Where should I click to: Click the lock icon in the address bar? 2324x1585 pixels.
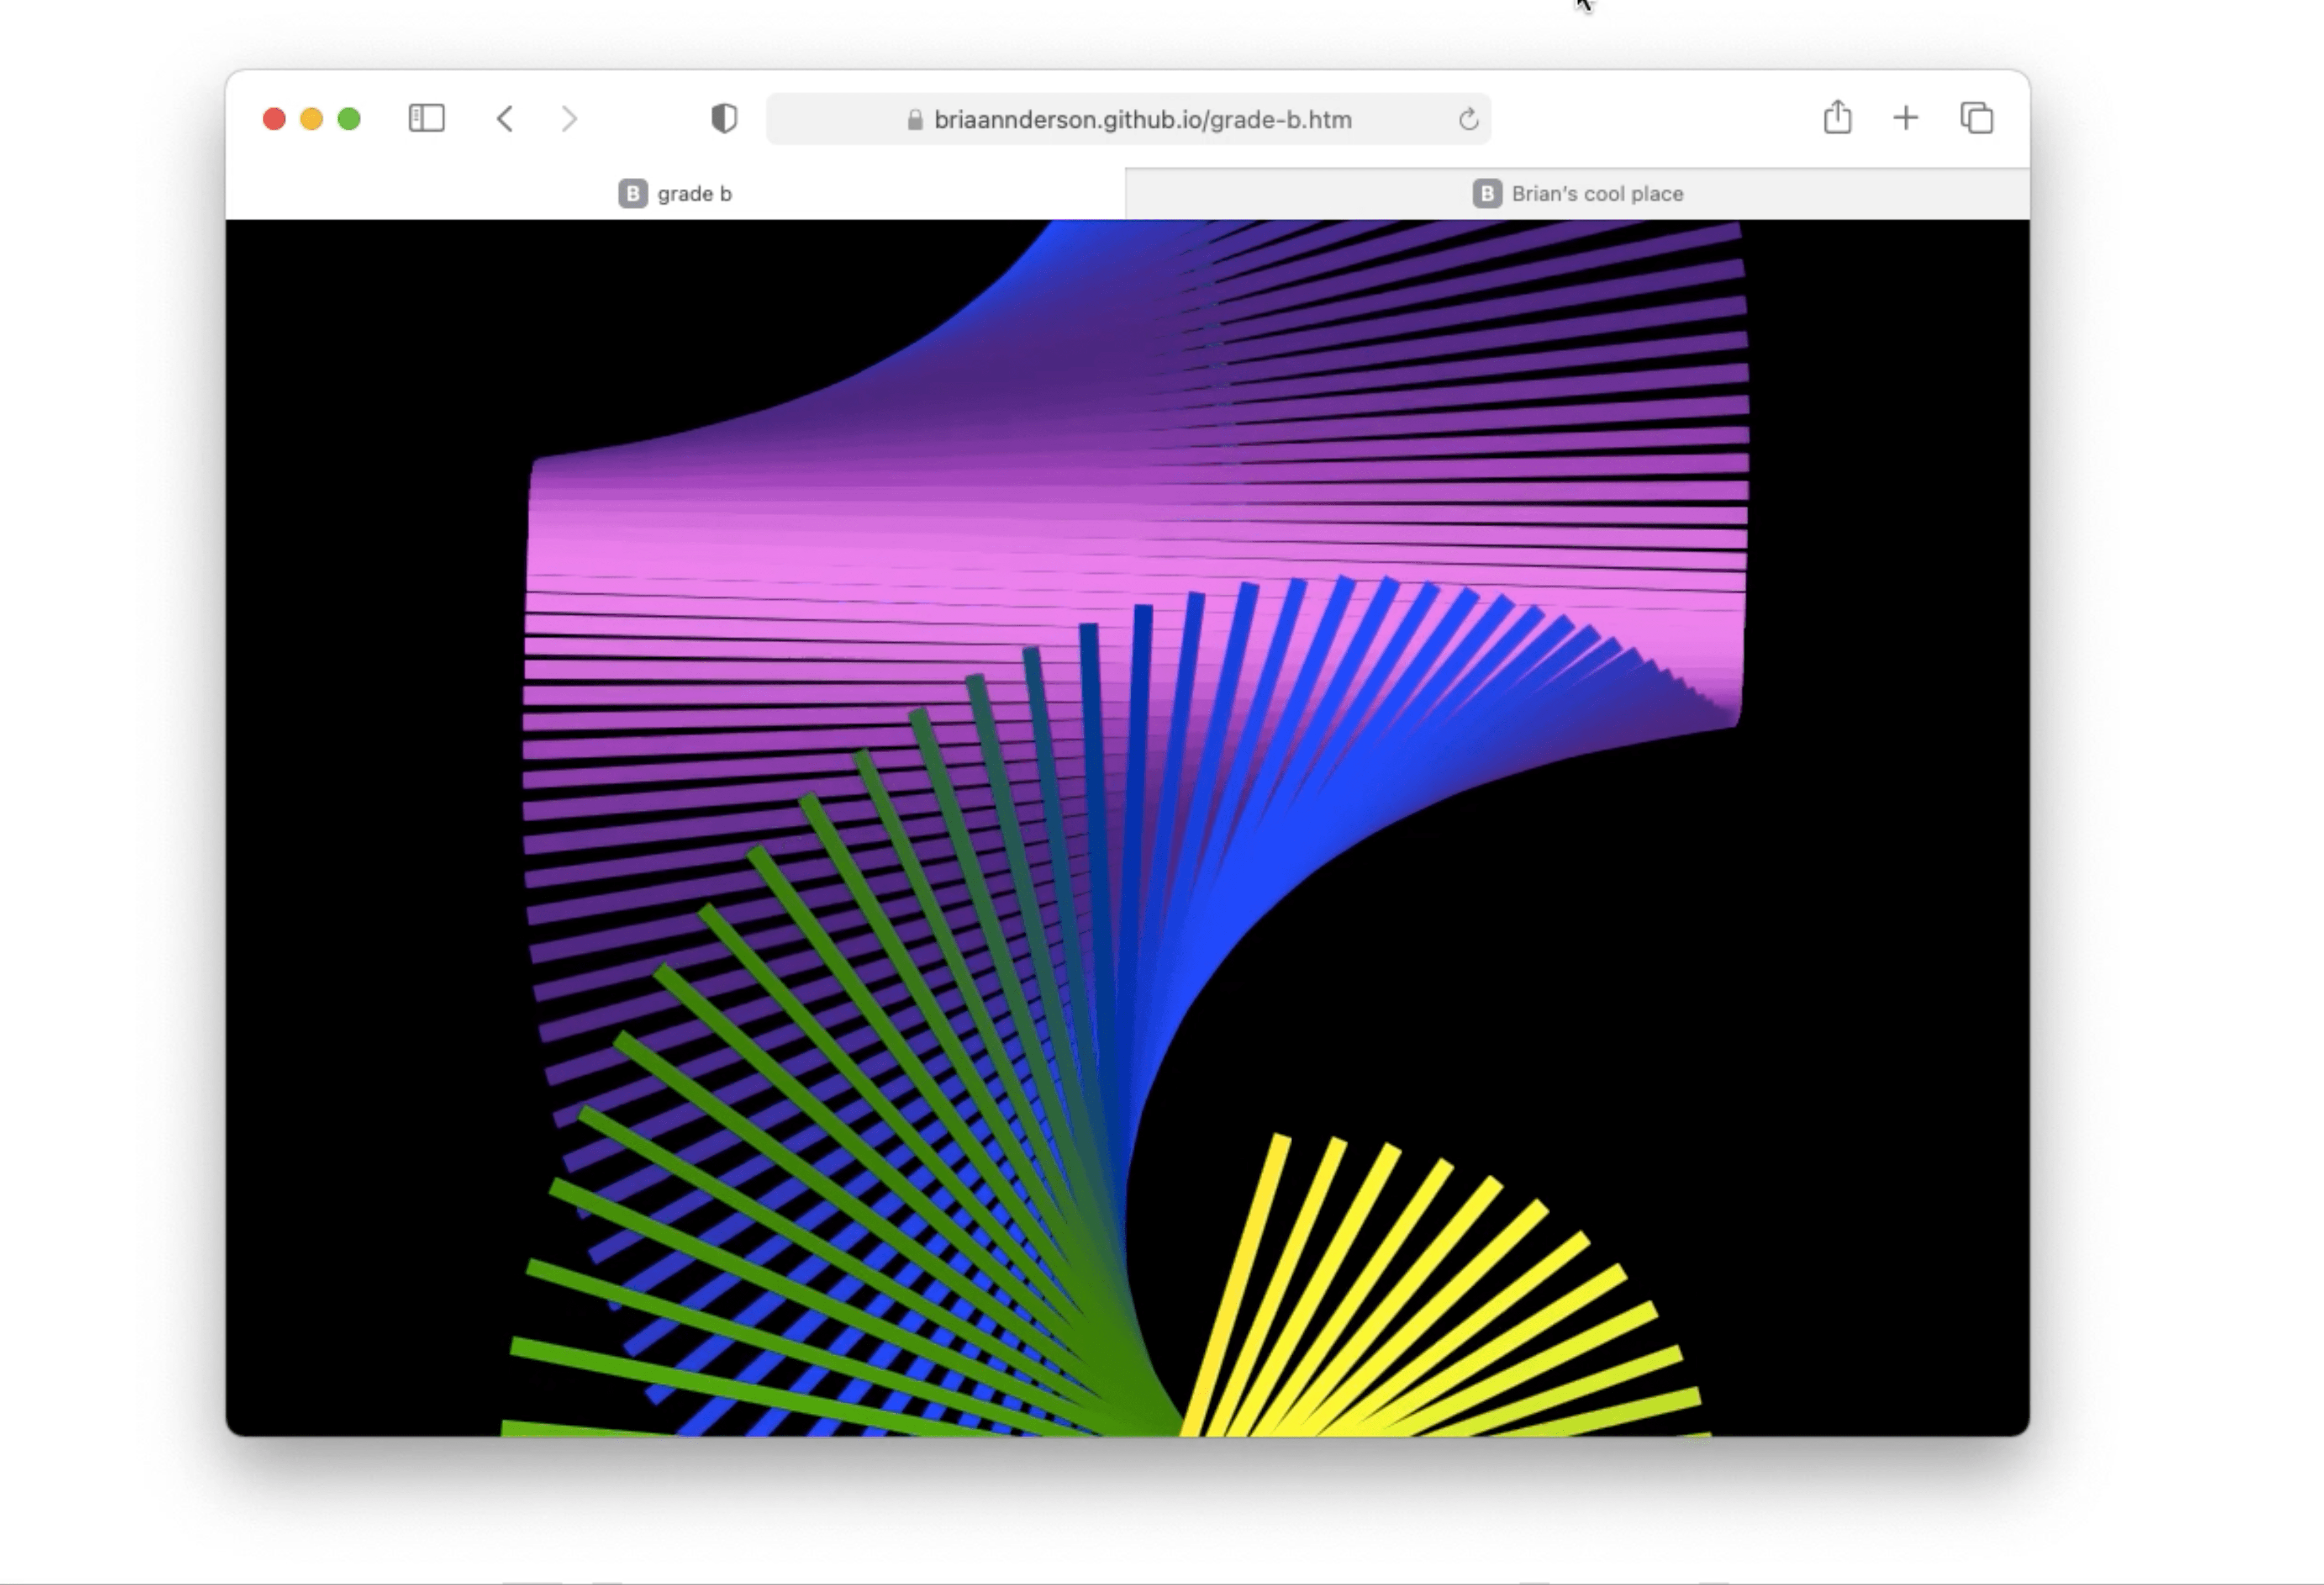pos(914,120)
